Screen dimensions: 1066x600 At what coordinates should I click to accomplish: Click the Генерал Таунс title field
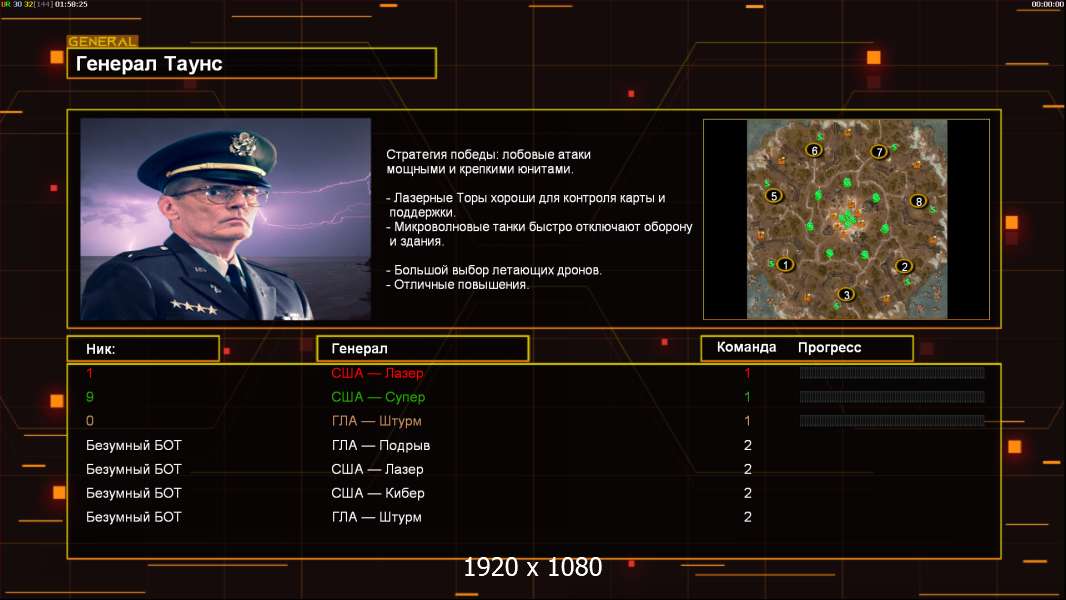252,63
